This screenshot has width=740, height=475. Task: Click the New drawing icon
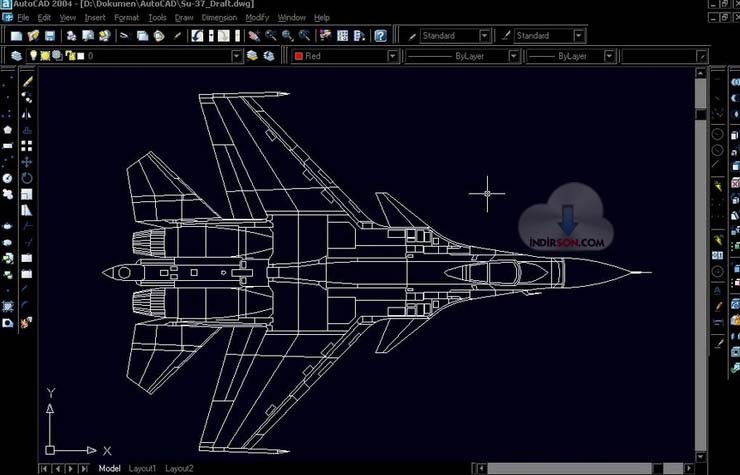[17, 36]
